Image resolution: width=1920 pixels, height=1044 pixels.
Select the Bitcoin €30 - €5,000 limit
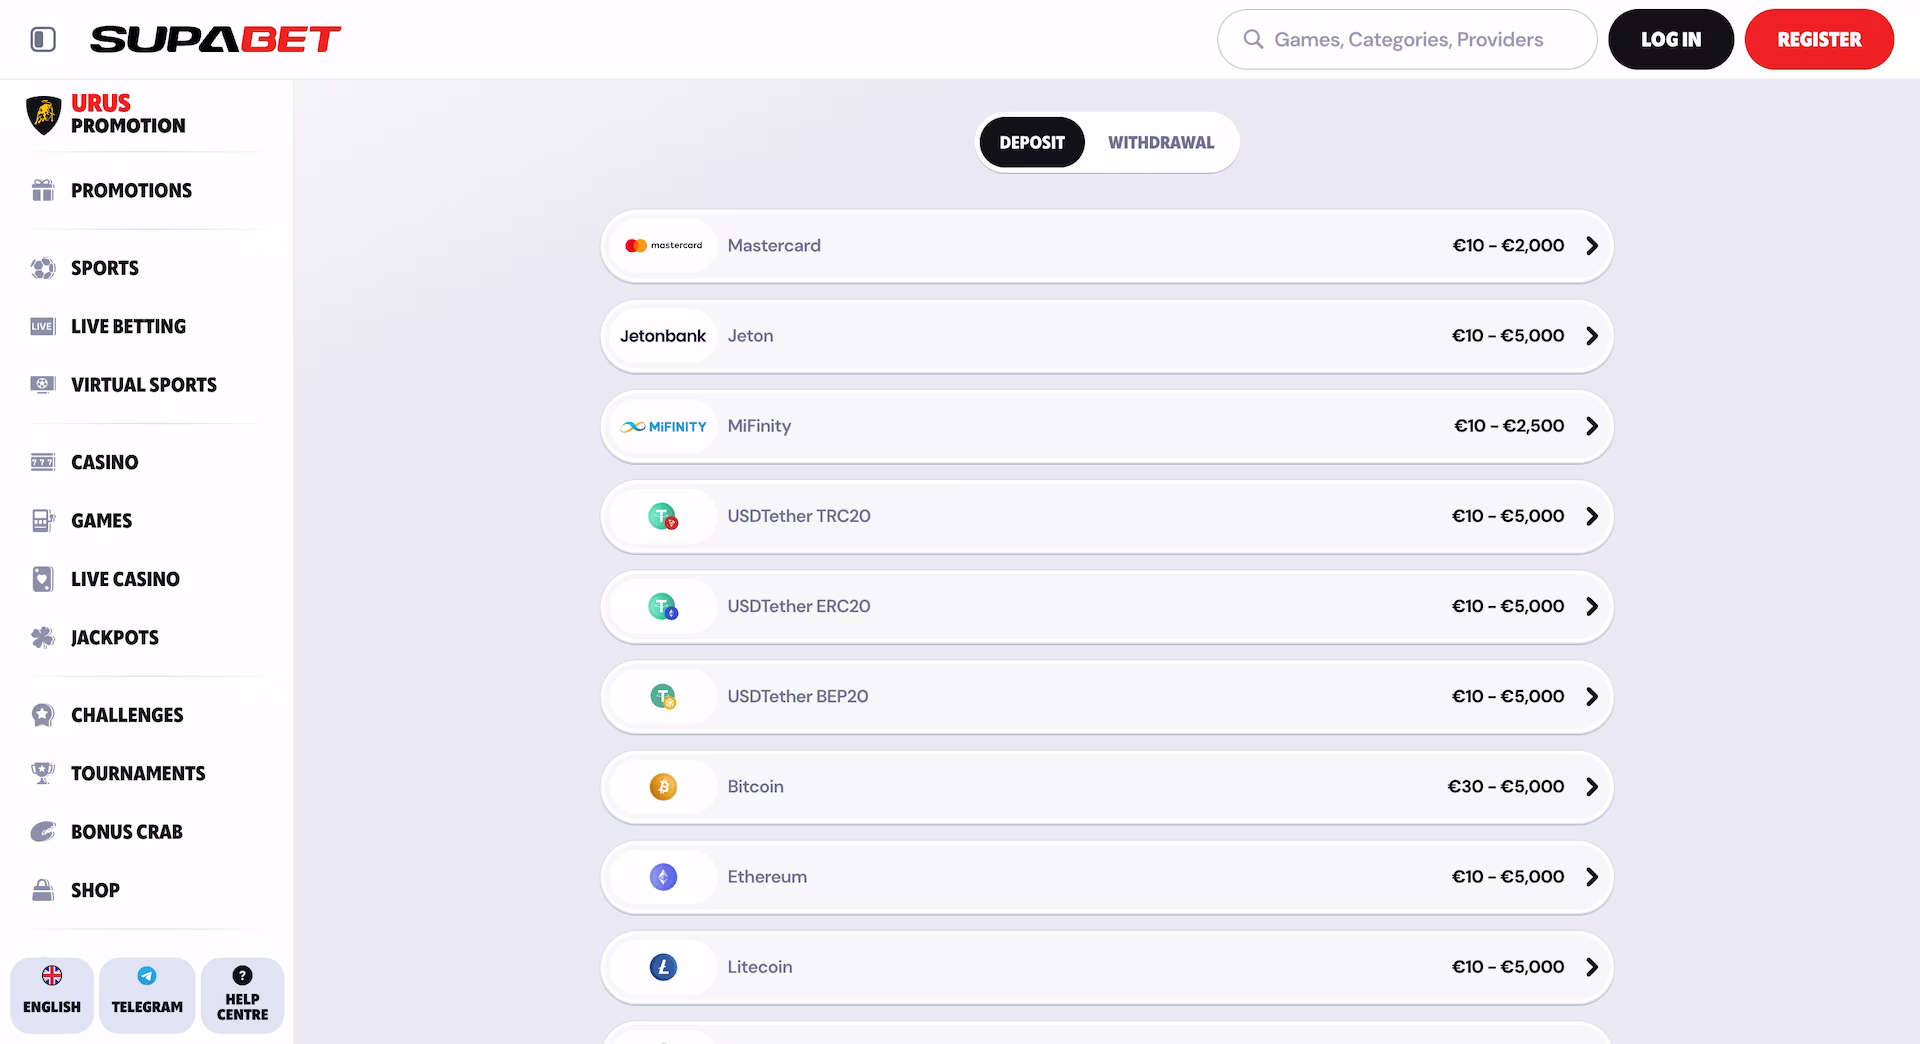click(x=1506, y=787)
